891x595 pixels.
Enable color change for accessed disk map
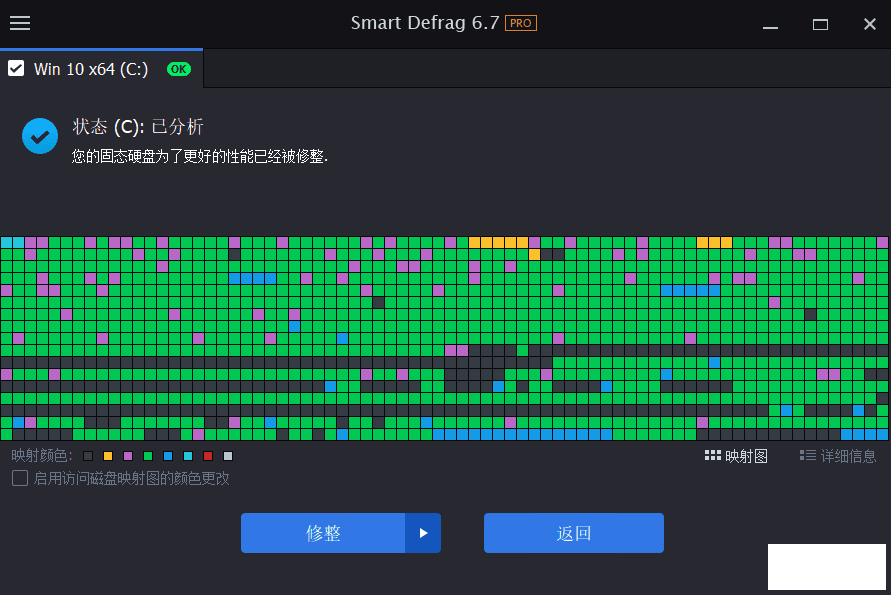click(20, 478)
